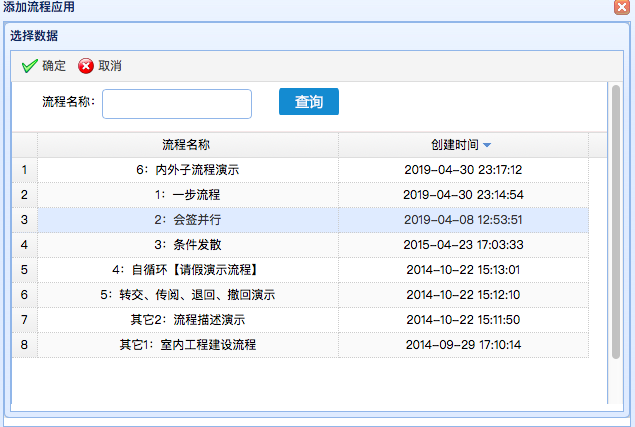Click date cell 2015-04-23 17:03:33
Screen dimensions: 635x427
[463, 245]
